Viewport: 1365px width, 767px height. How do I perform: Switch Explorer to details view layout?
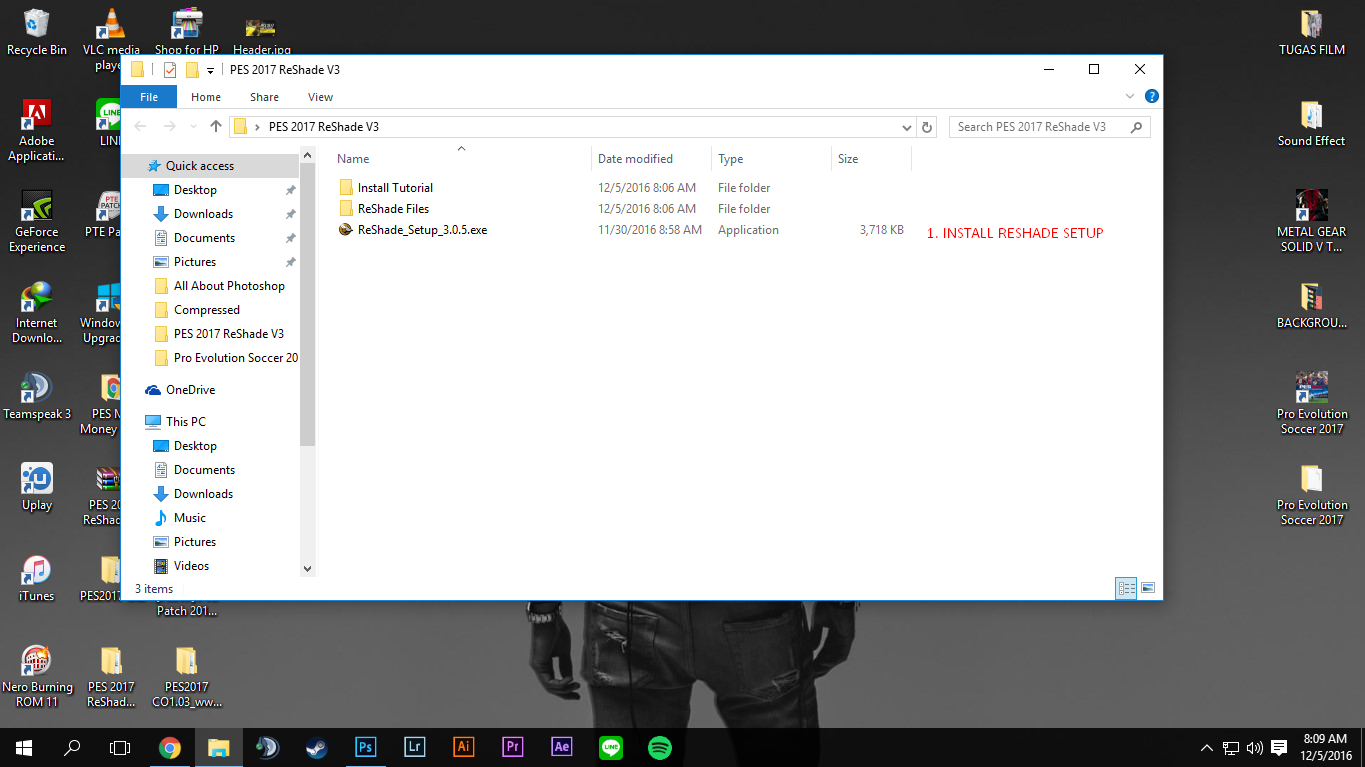[1127, 588]
